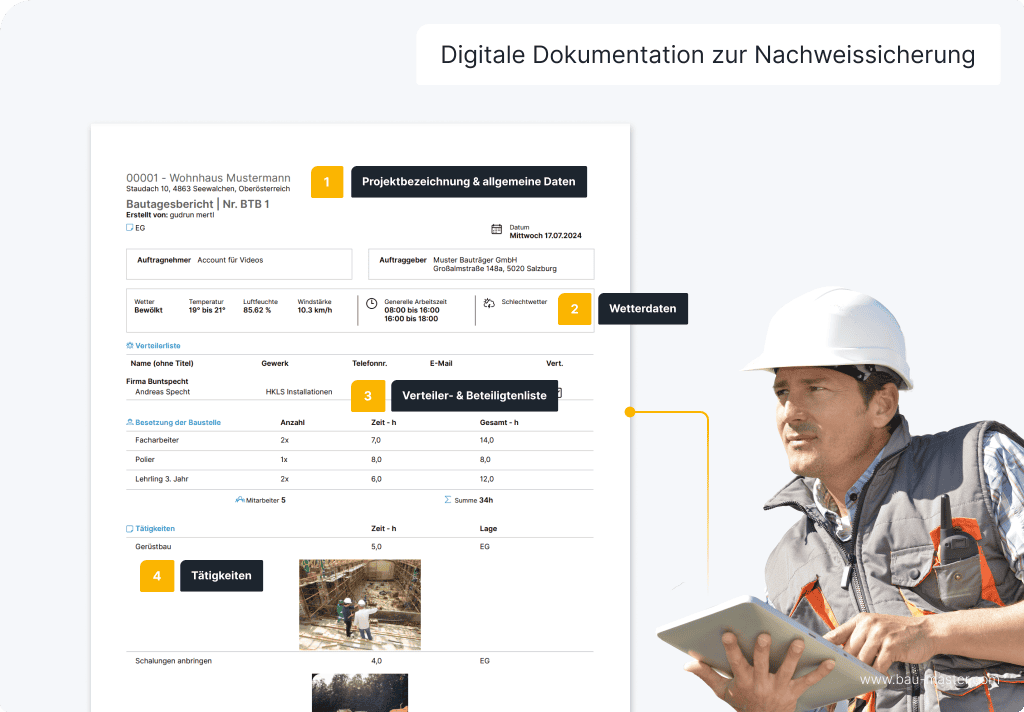
Task: Toggle the EG checkbox under Erstellt von
Action: 129,228
